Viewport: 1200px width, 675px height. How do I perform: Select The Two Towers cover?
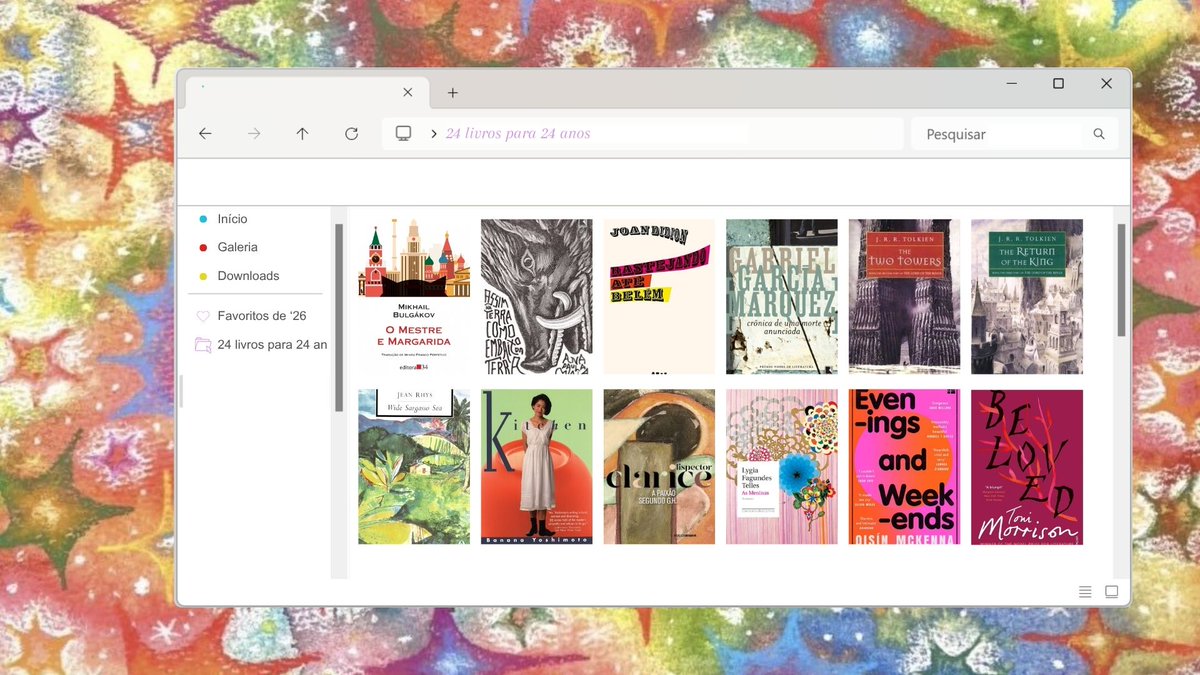[904, 297]
